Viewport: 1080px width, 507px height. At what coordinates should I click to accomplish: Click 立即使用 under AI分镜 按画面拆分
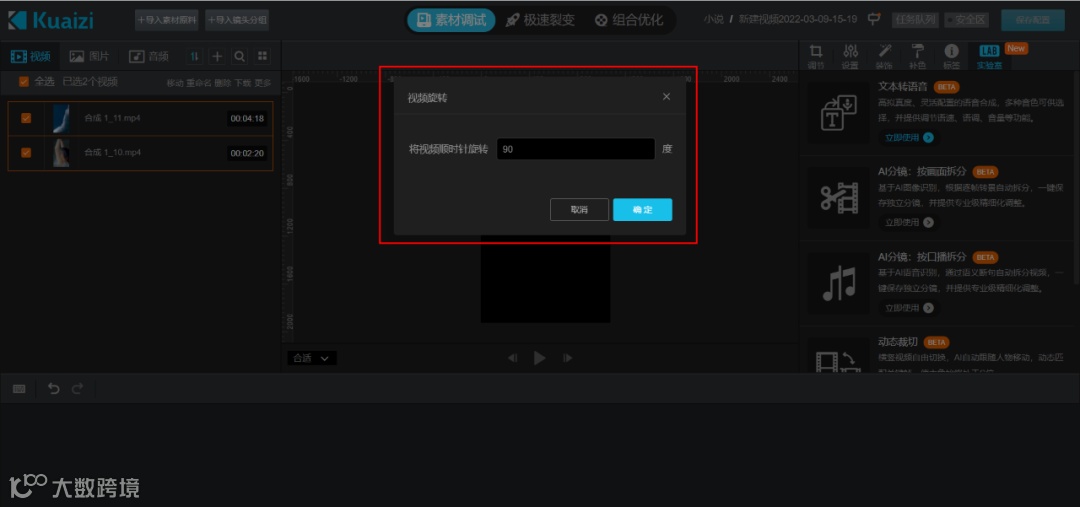909,222
